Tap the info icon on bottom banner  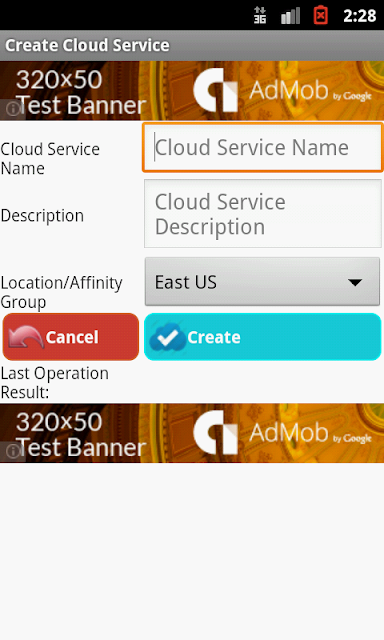[x=13, y=451]
